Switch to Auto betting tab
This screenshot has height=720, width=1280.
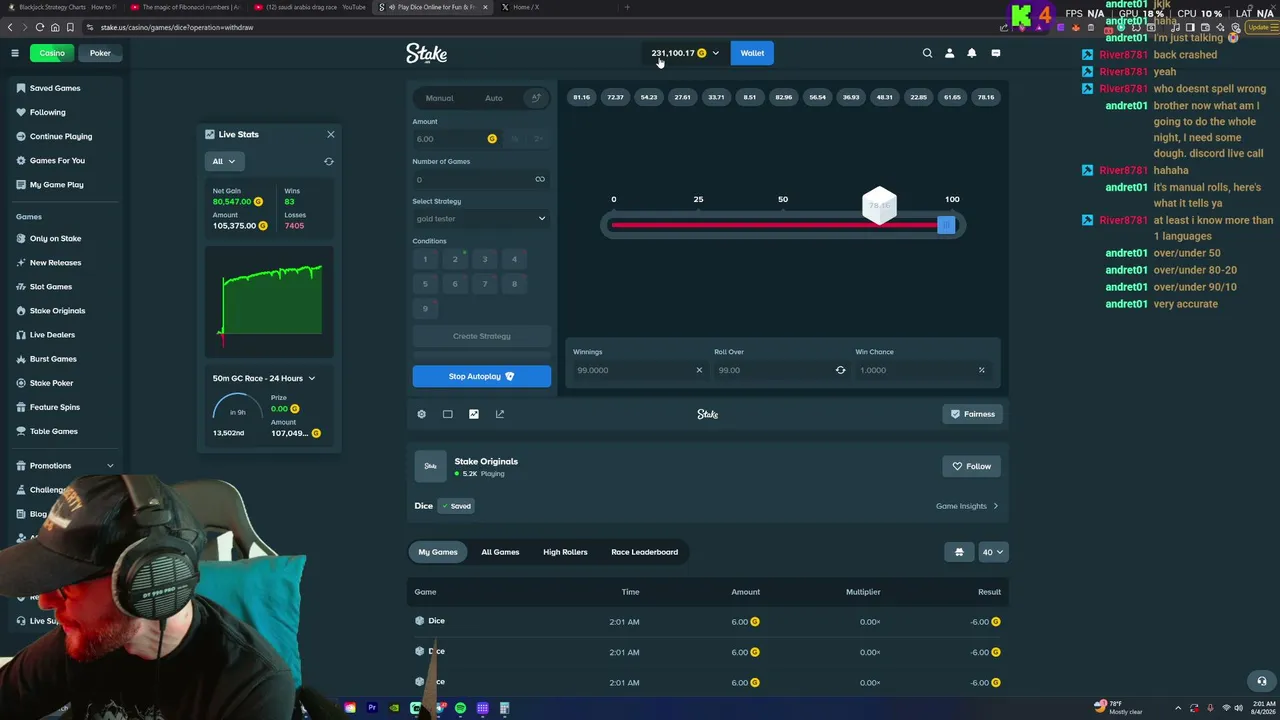coord(494,98)
